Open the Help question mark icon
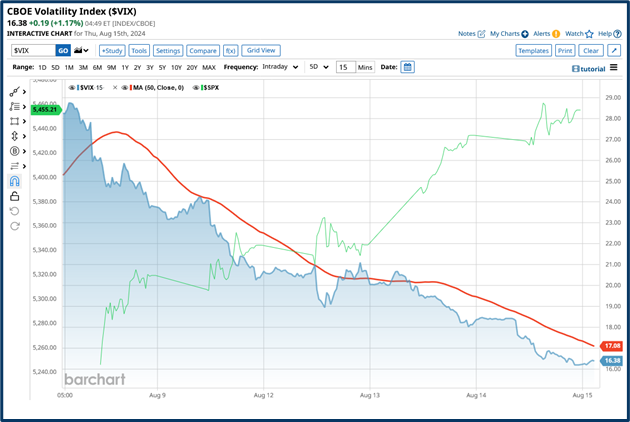The width and height of the screenshot is (630, 422). tap(618, 34)
